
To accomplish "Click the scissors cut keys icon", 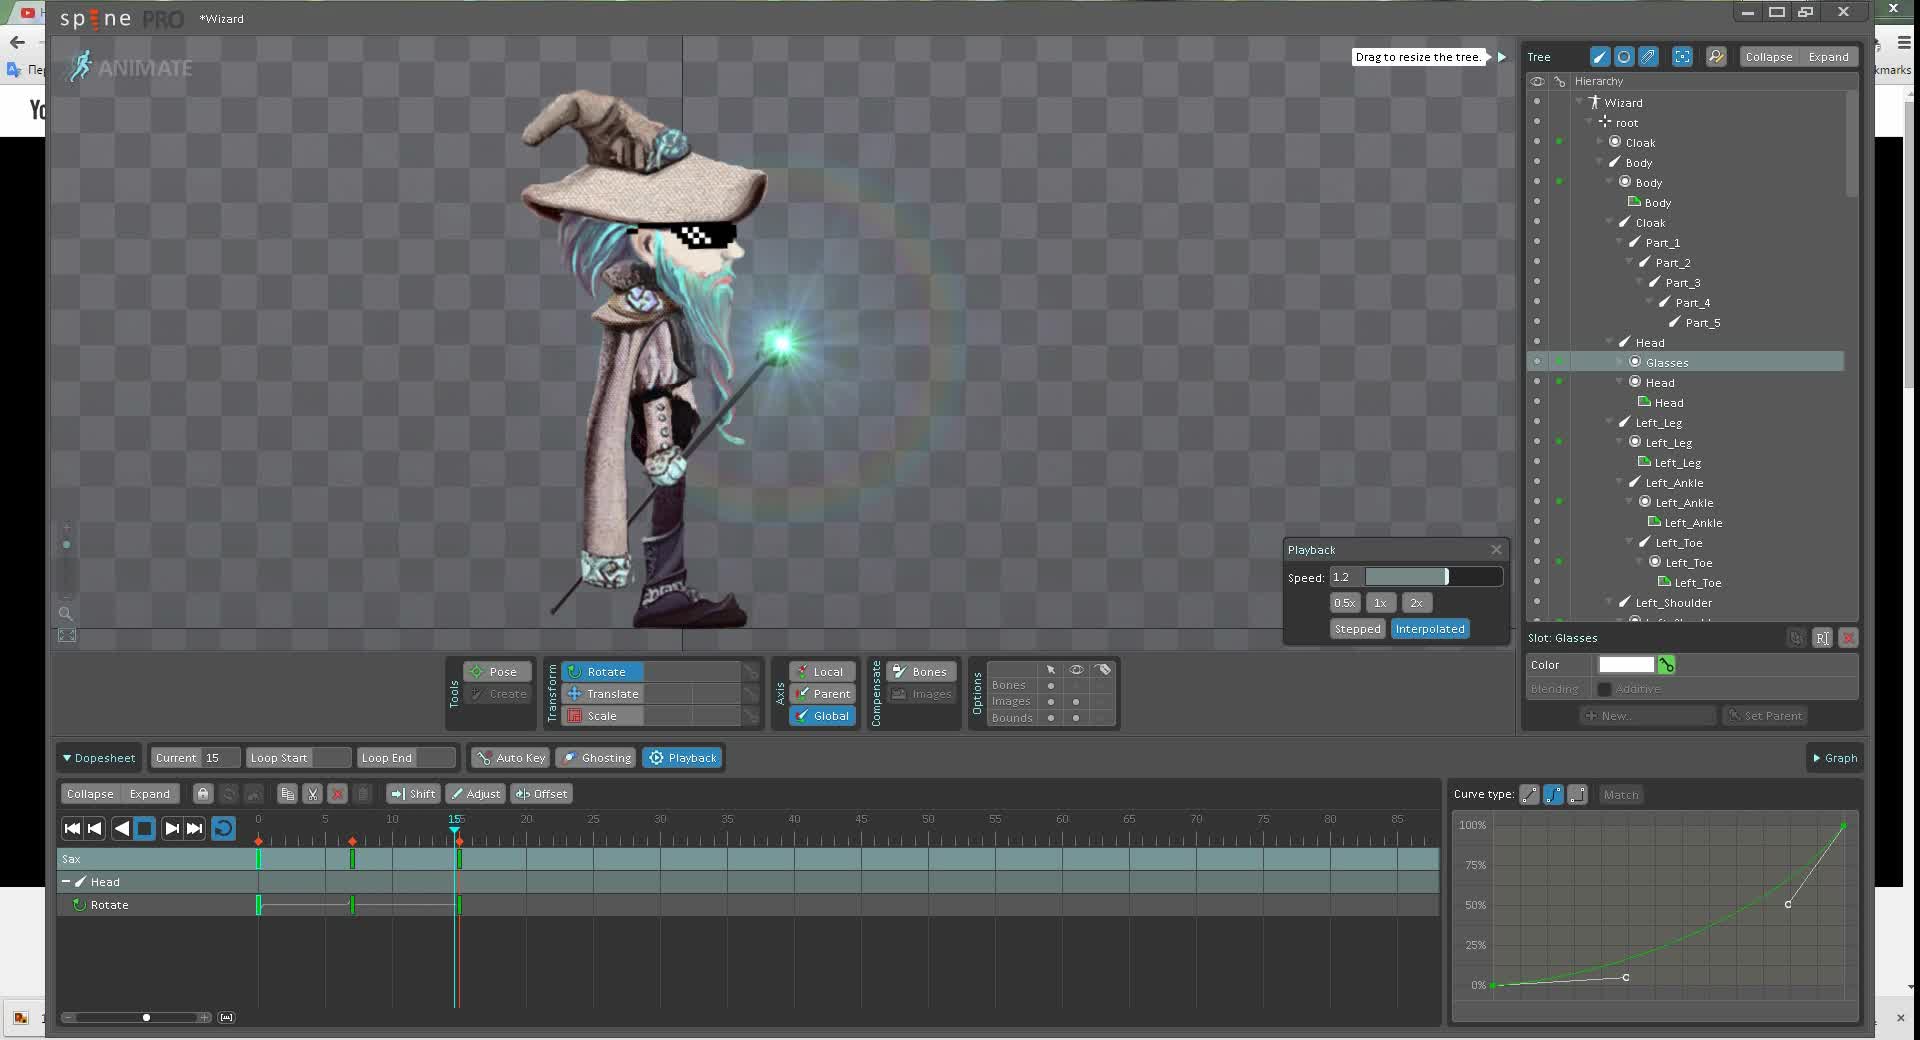I will click(312, 793).
